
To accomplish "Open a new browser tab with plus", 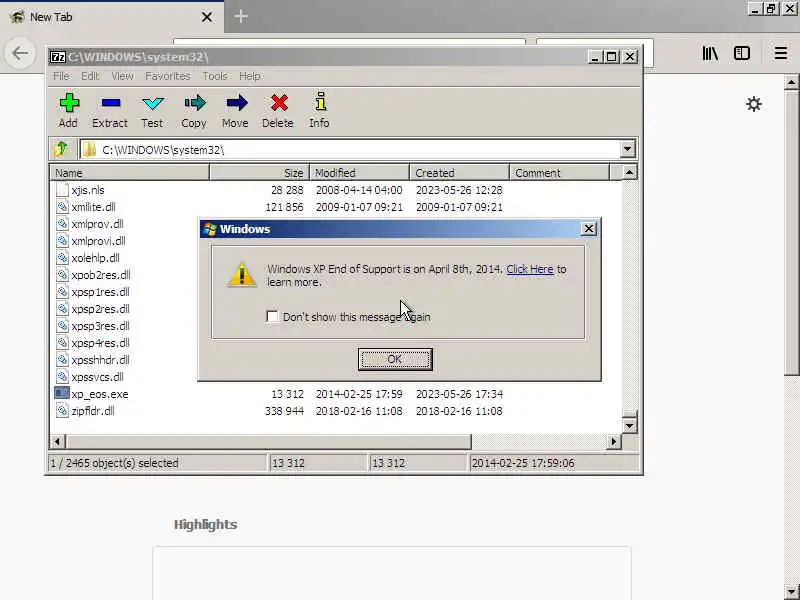I will [241, 16].
